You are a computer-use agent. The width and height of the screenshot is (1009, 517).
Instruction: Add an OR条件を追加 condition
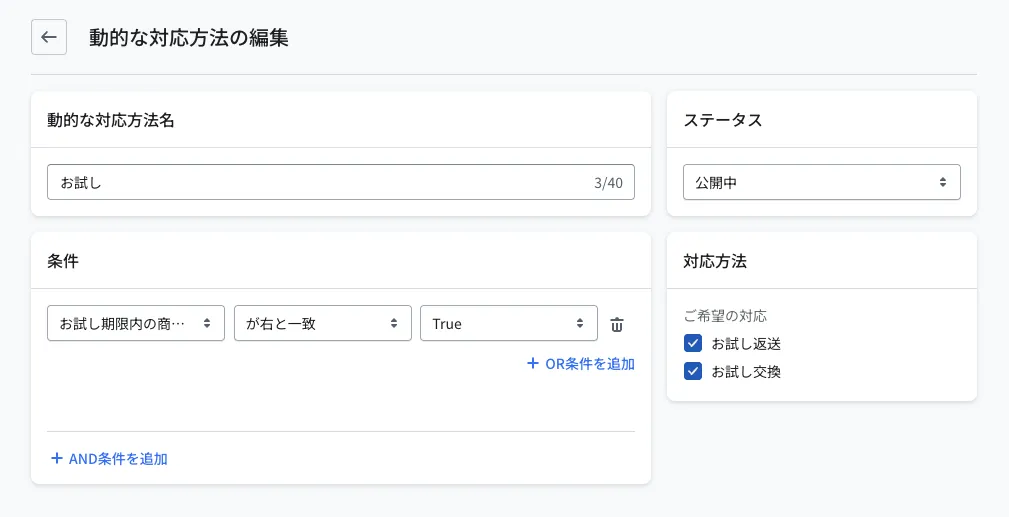tap(581, 364)
